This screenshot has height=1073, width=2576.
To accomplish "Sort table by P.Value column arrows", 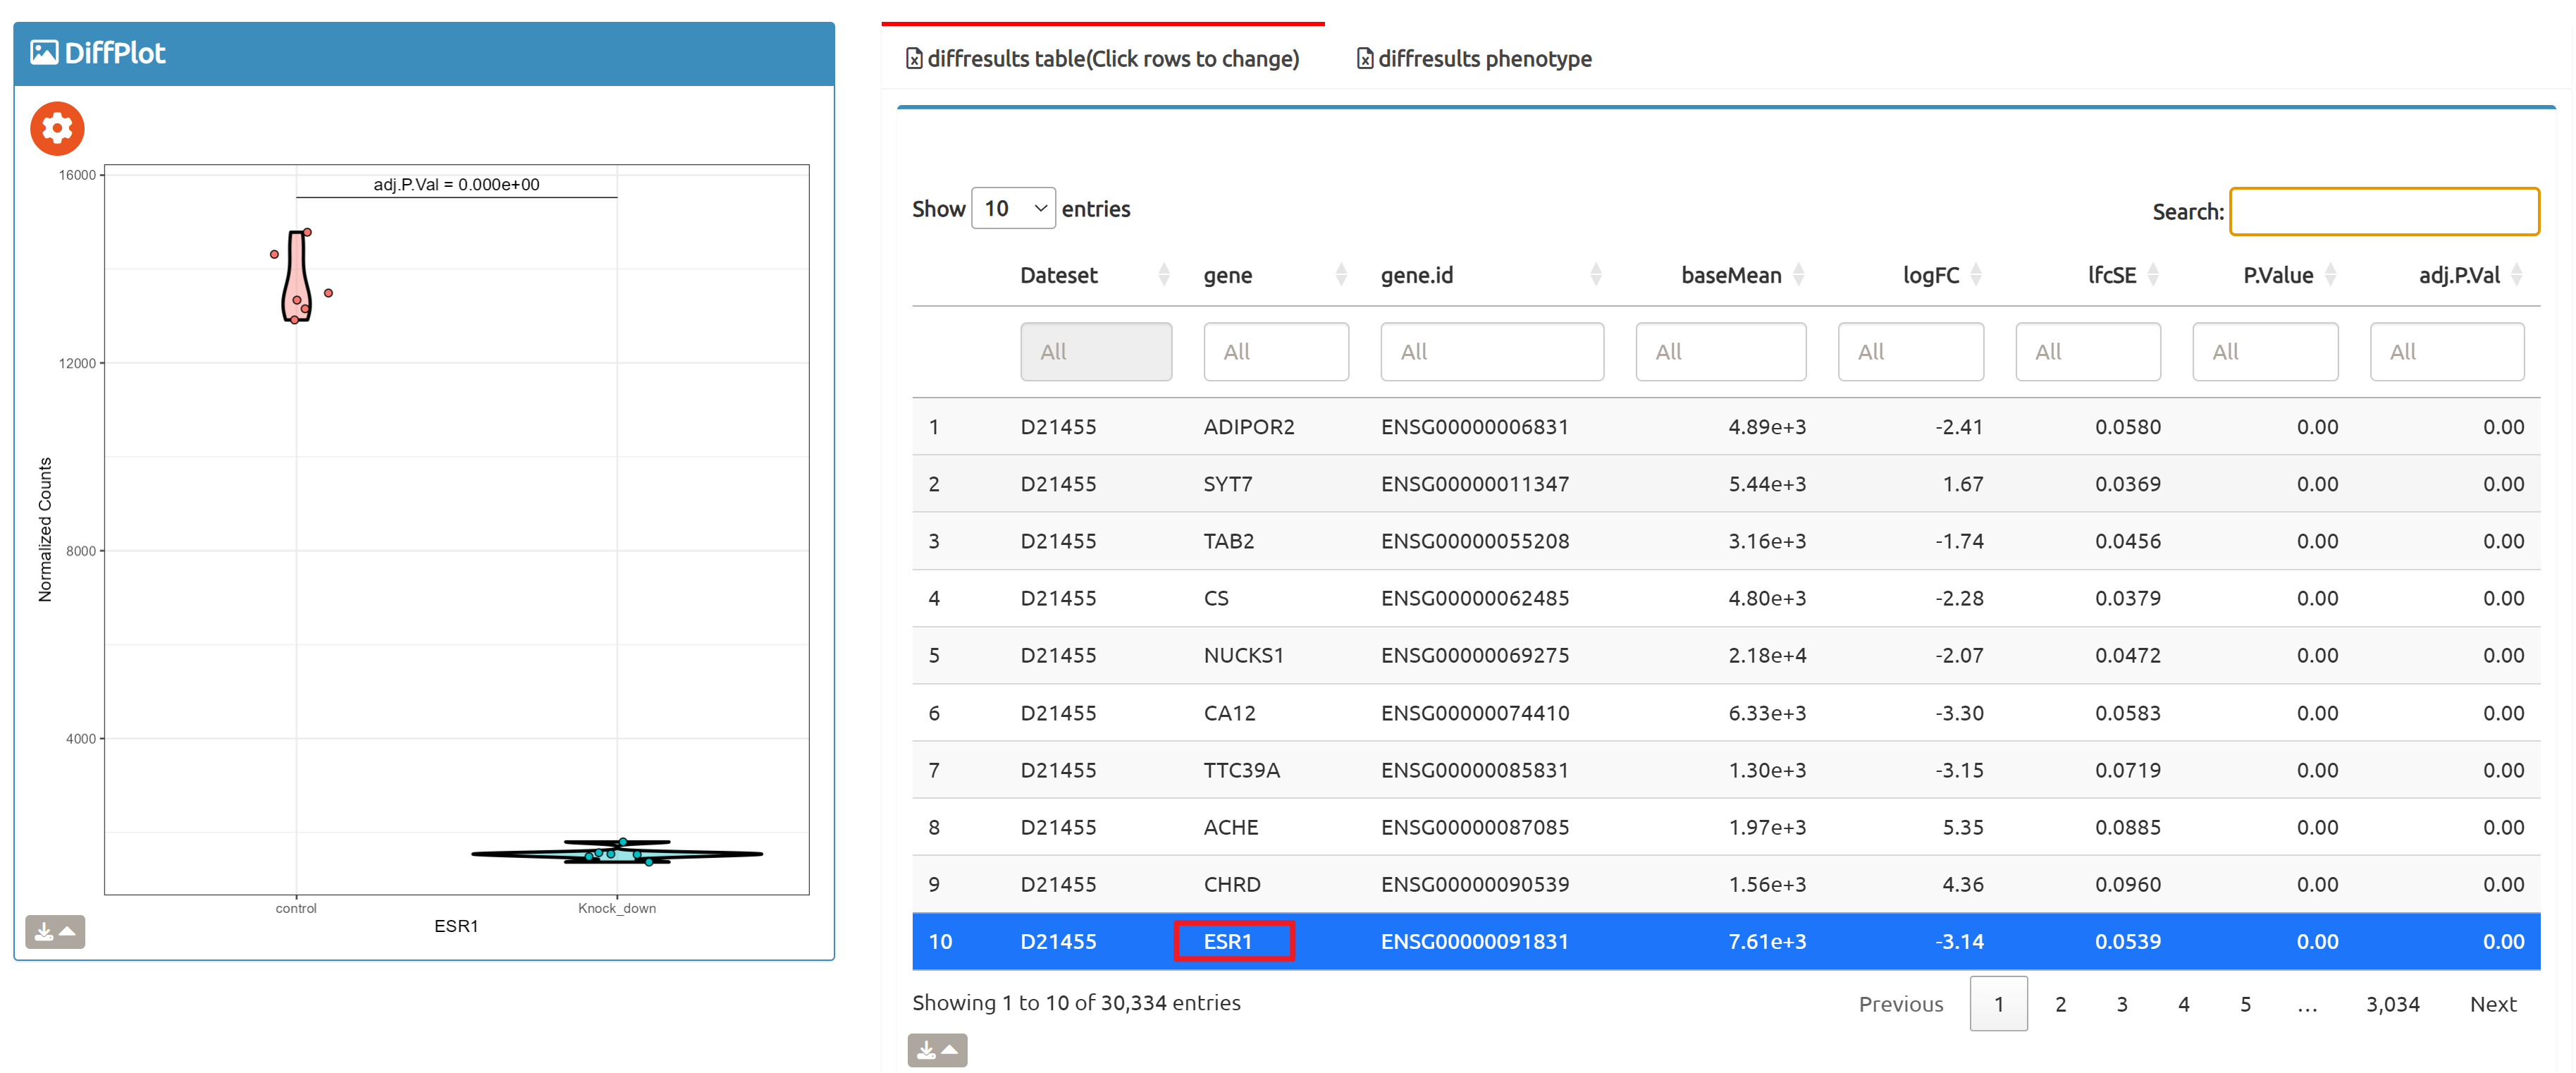I will pyautogui.click(x=2330, y=274).
